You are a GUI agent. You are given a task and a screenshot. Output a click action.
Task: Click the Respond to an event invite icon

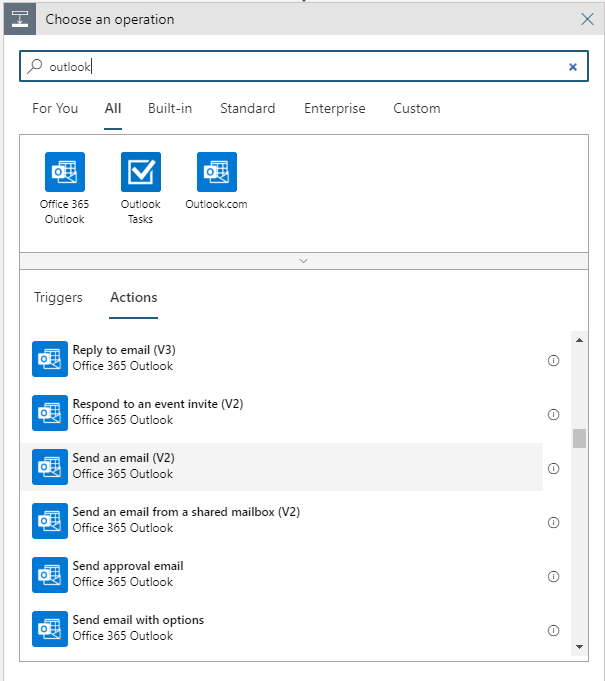(x=50, y=413)
